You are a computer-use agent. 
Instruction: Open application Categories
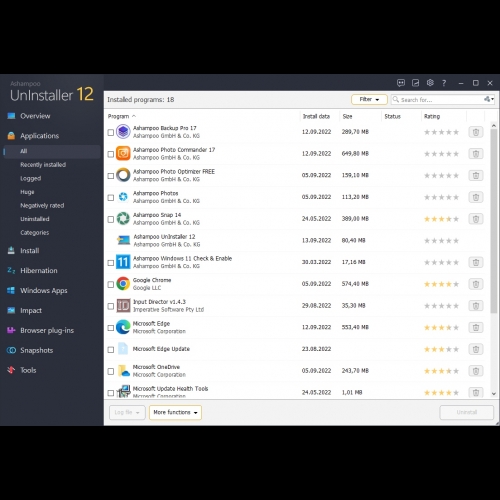click(35, 233)
